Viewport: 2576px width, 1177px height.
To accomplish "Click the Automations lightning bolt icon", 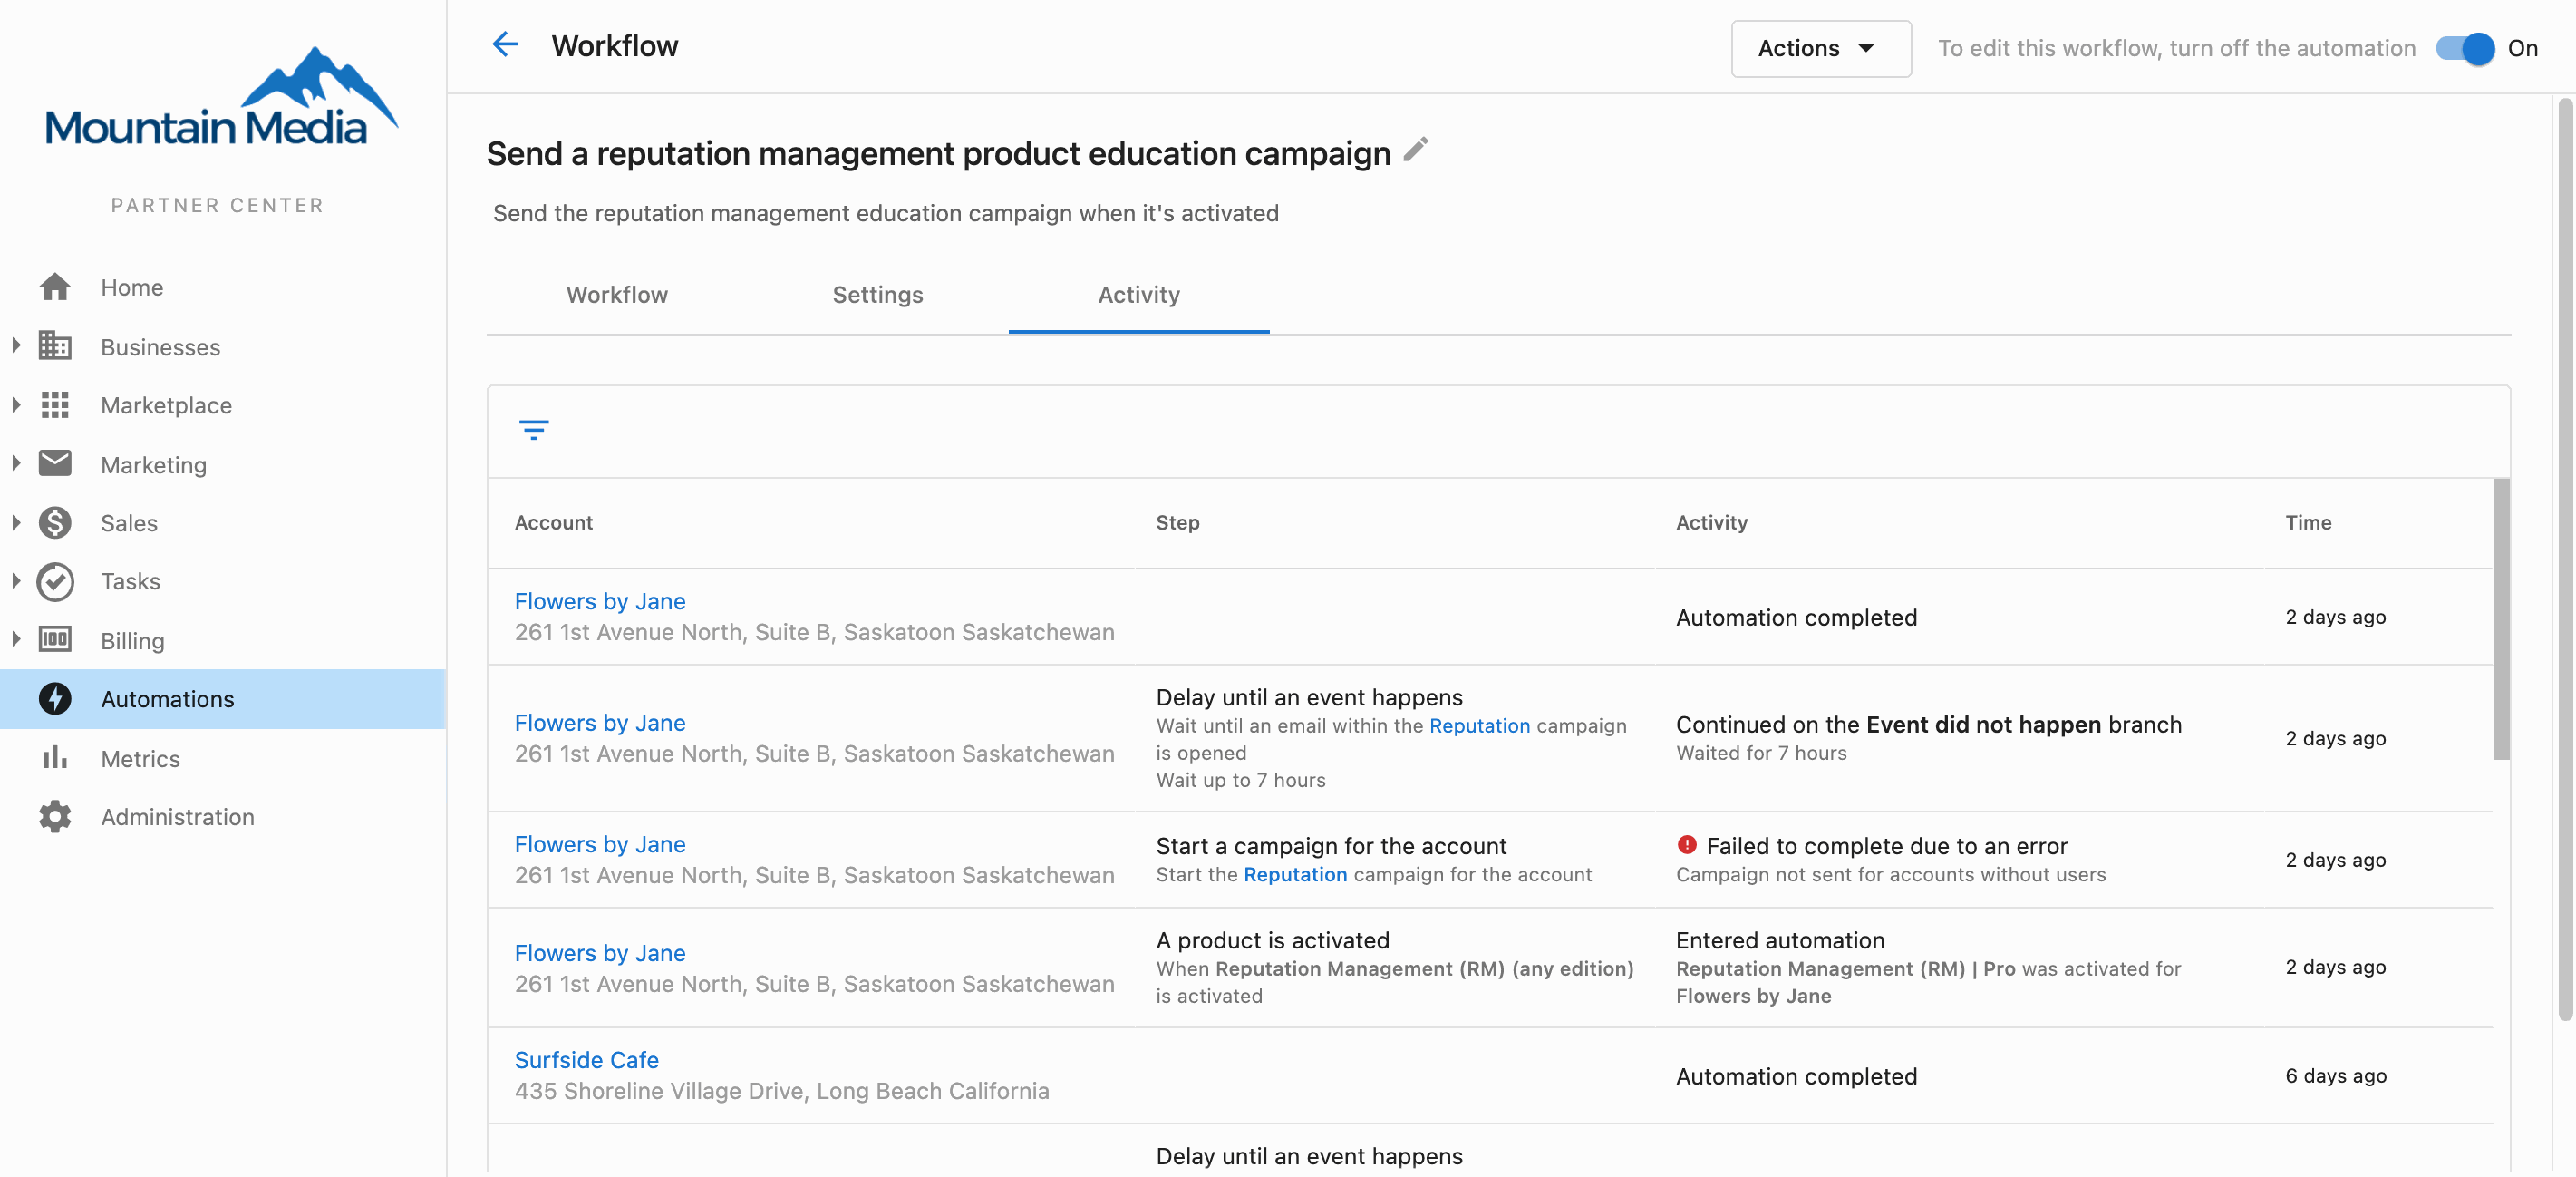I will (55, 698).
